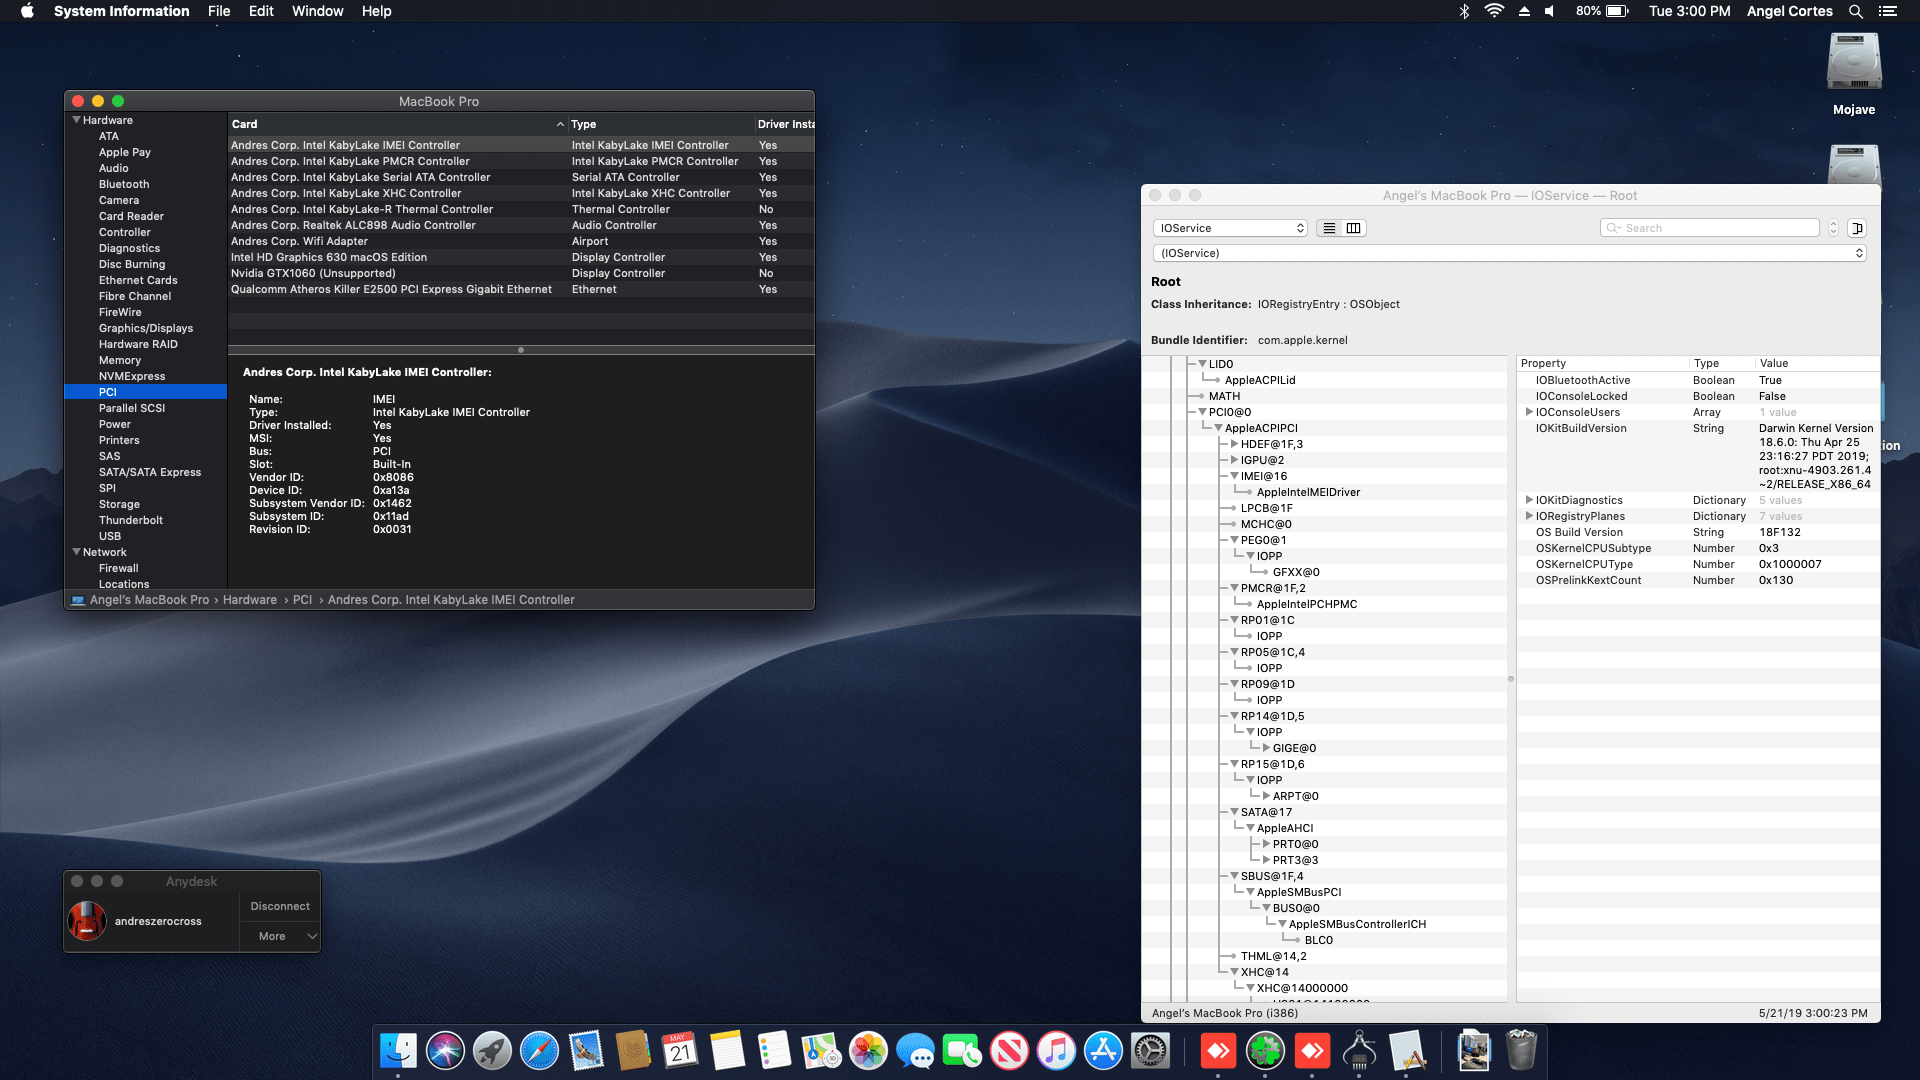Toggle the inspector pane button beside Search

tap(1856, 228)
